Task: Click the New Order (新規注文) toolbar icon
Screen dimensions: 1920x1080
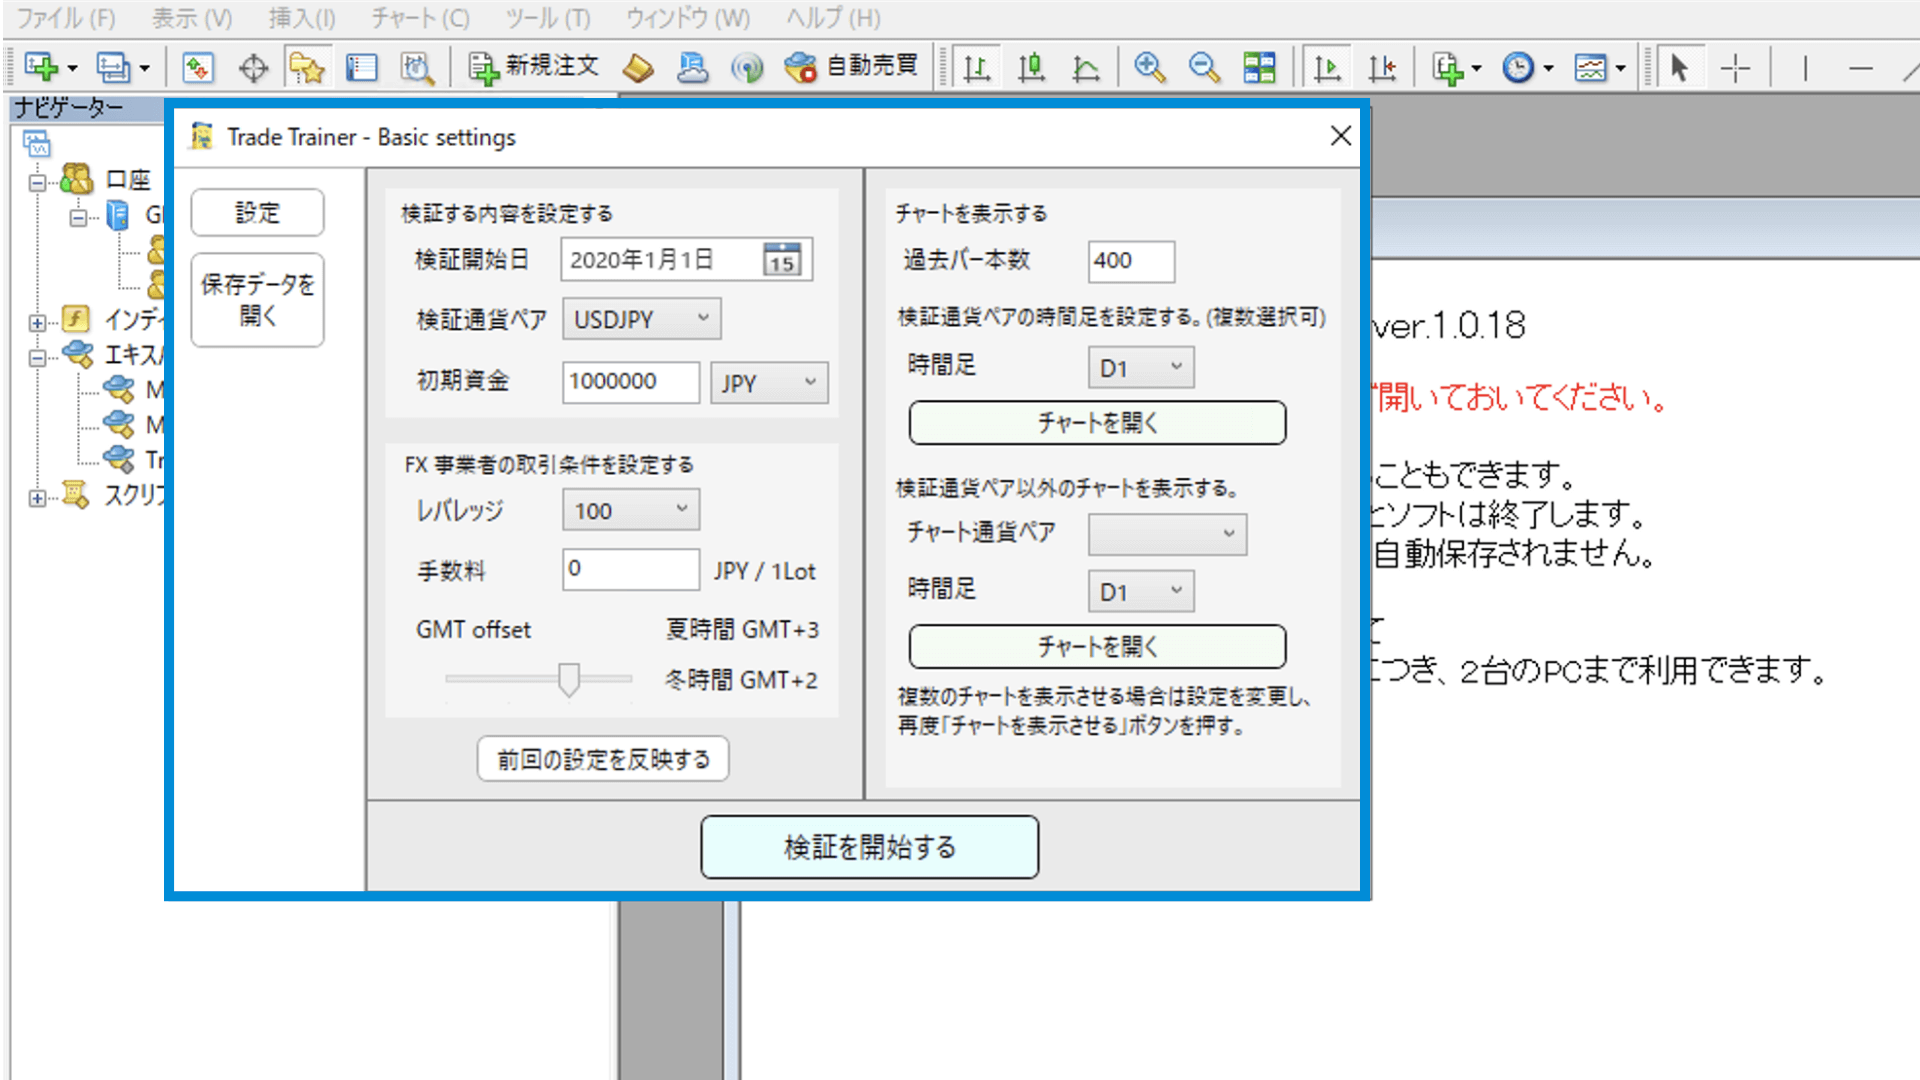Action: (535, 67)
